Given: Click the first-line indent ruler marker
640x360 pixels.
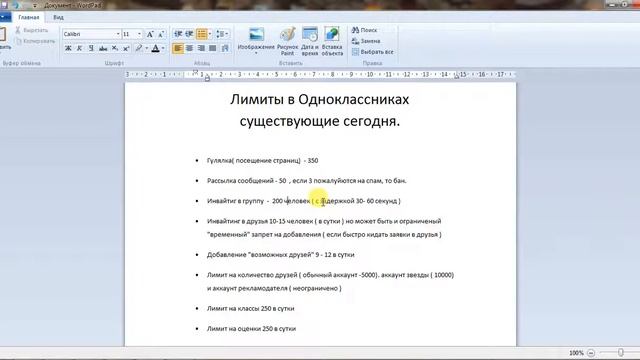Looking at the screenshot, I should [196, 72].
